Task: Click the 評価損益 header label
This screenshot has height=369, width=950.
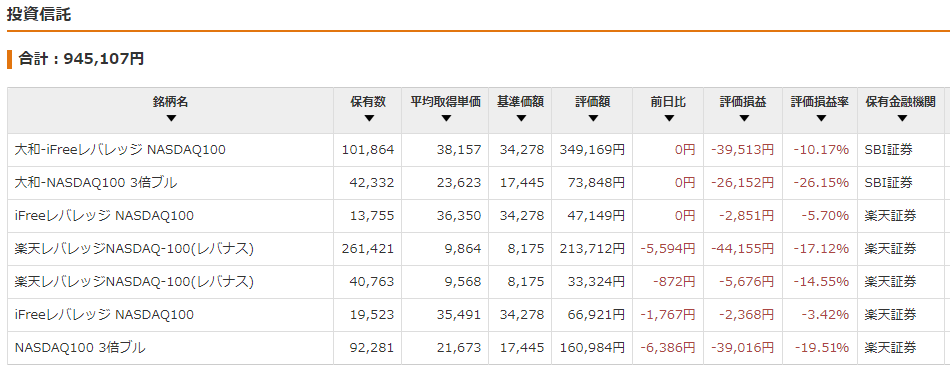Action: 744,102
